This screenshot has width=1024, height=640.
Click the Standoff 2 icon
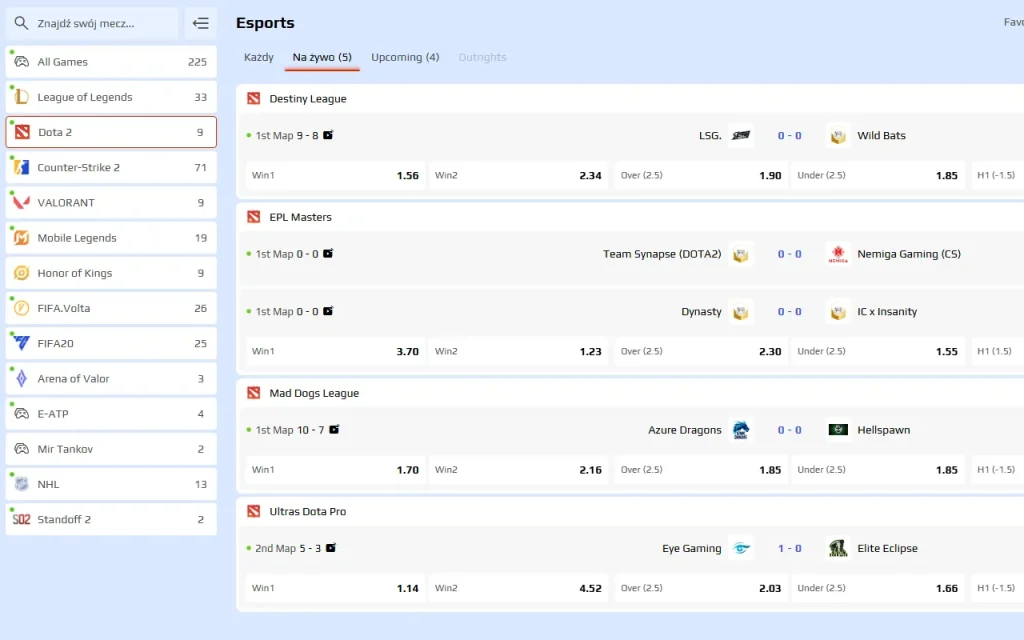click(22, 520)
